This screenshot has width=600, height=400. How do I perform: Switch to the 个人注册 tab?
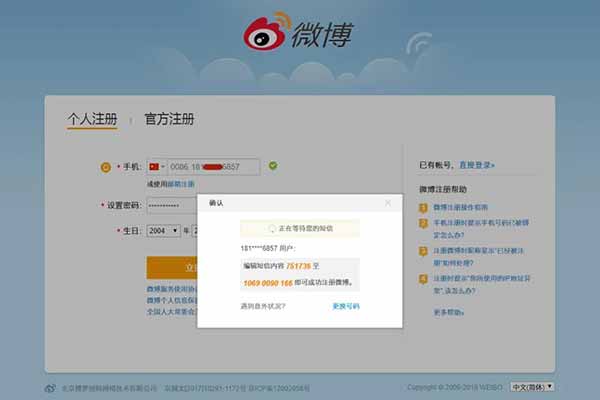point(92,119)
